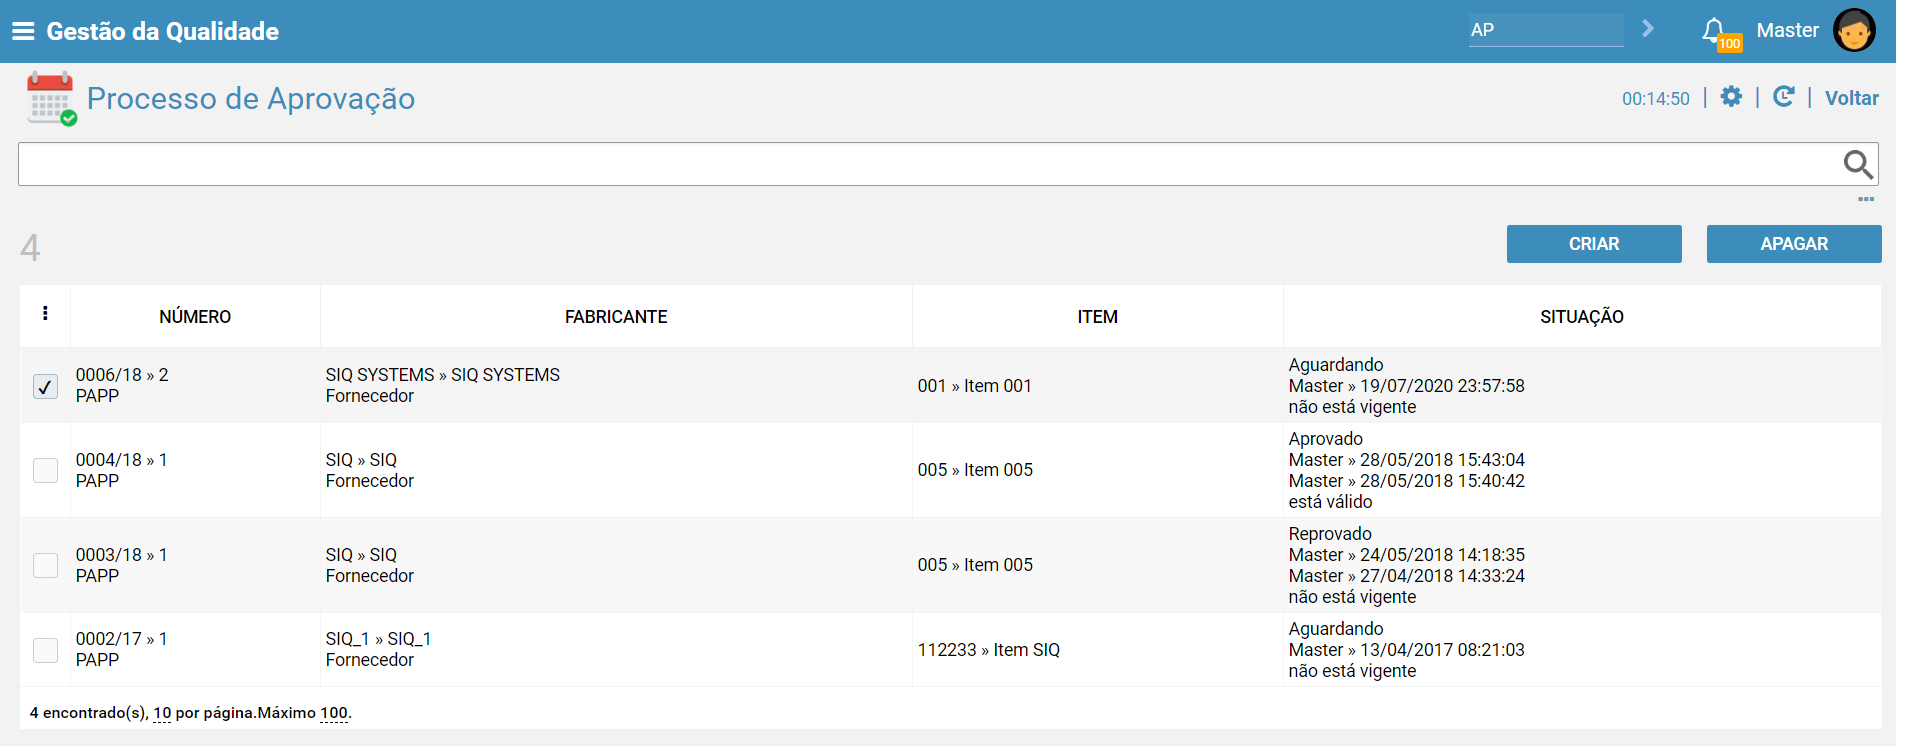
Task: Click item 001 » Item 001
Action: click(x=975, y=386)
